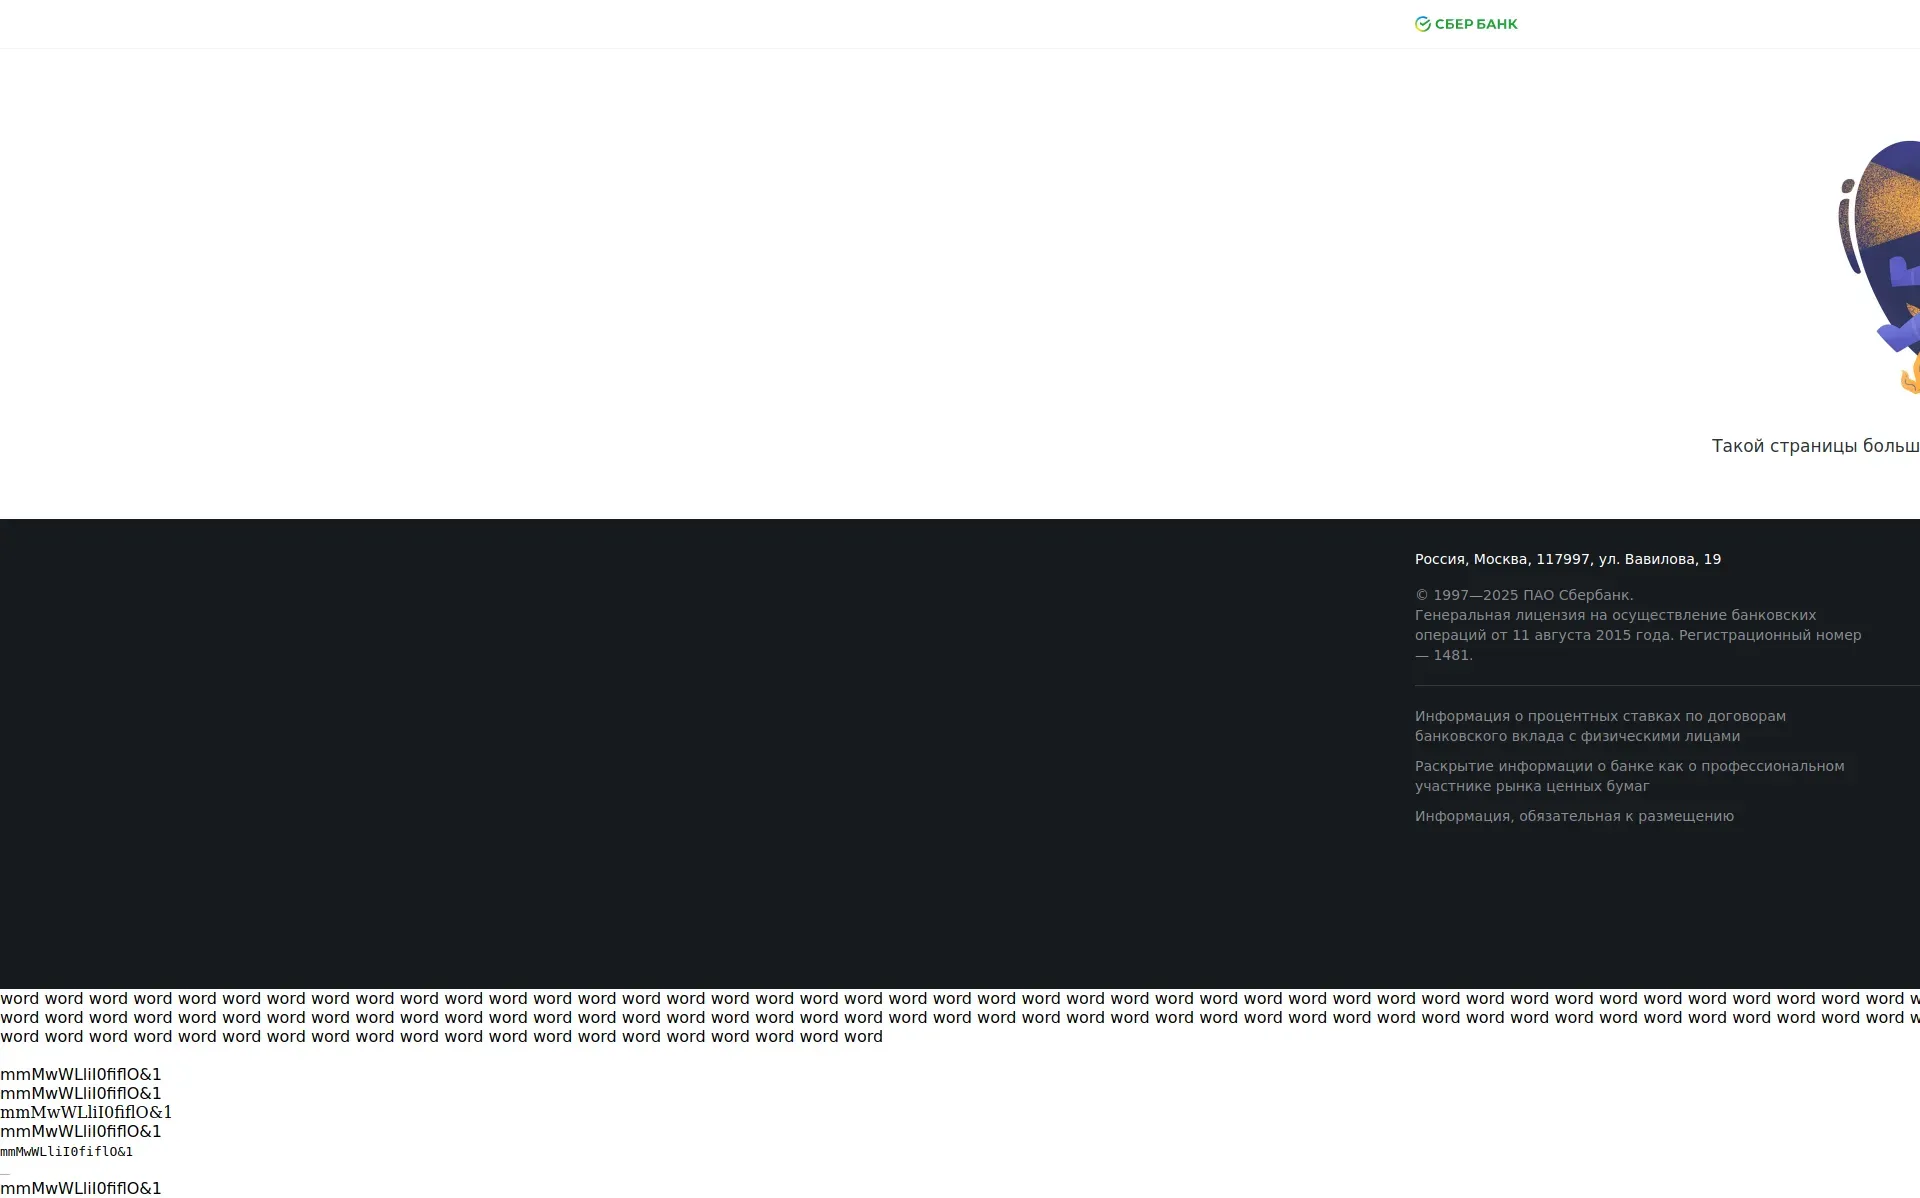Screen dimensions: 1920x1198
Task: Click the registration number '— 1481.' text
Action: pyautogui.click(x=1443, y=655)
